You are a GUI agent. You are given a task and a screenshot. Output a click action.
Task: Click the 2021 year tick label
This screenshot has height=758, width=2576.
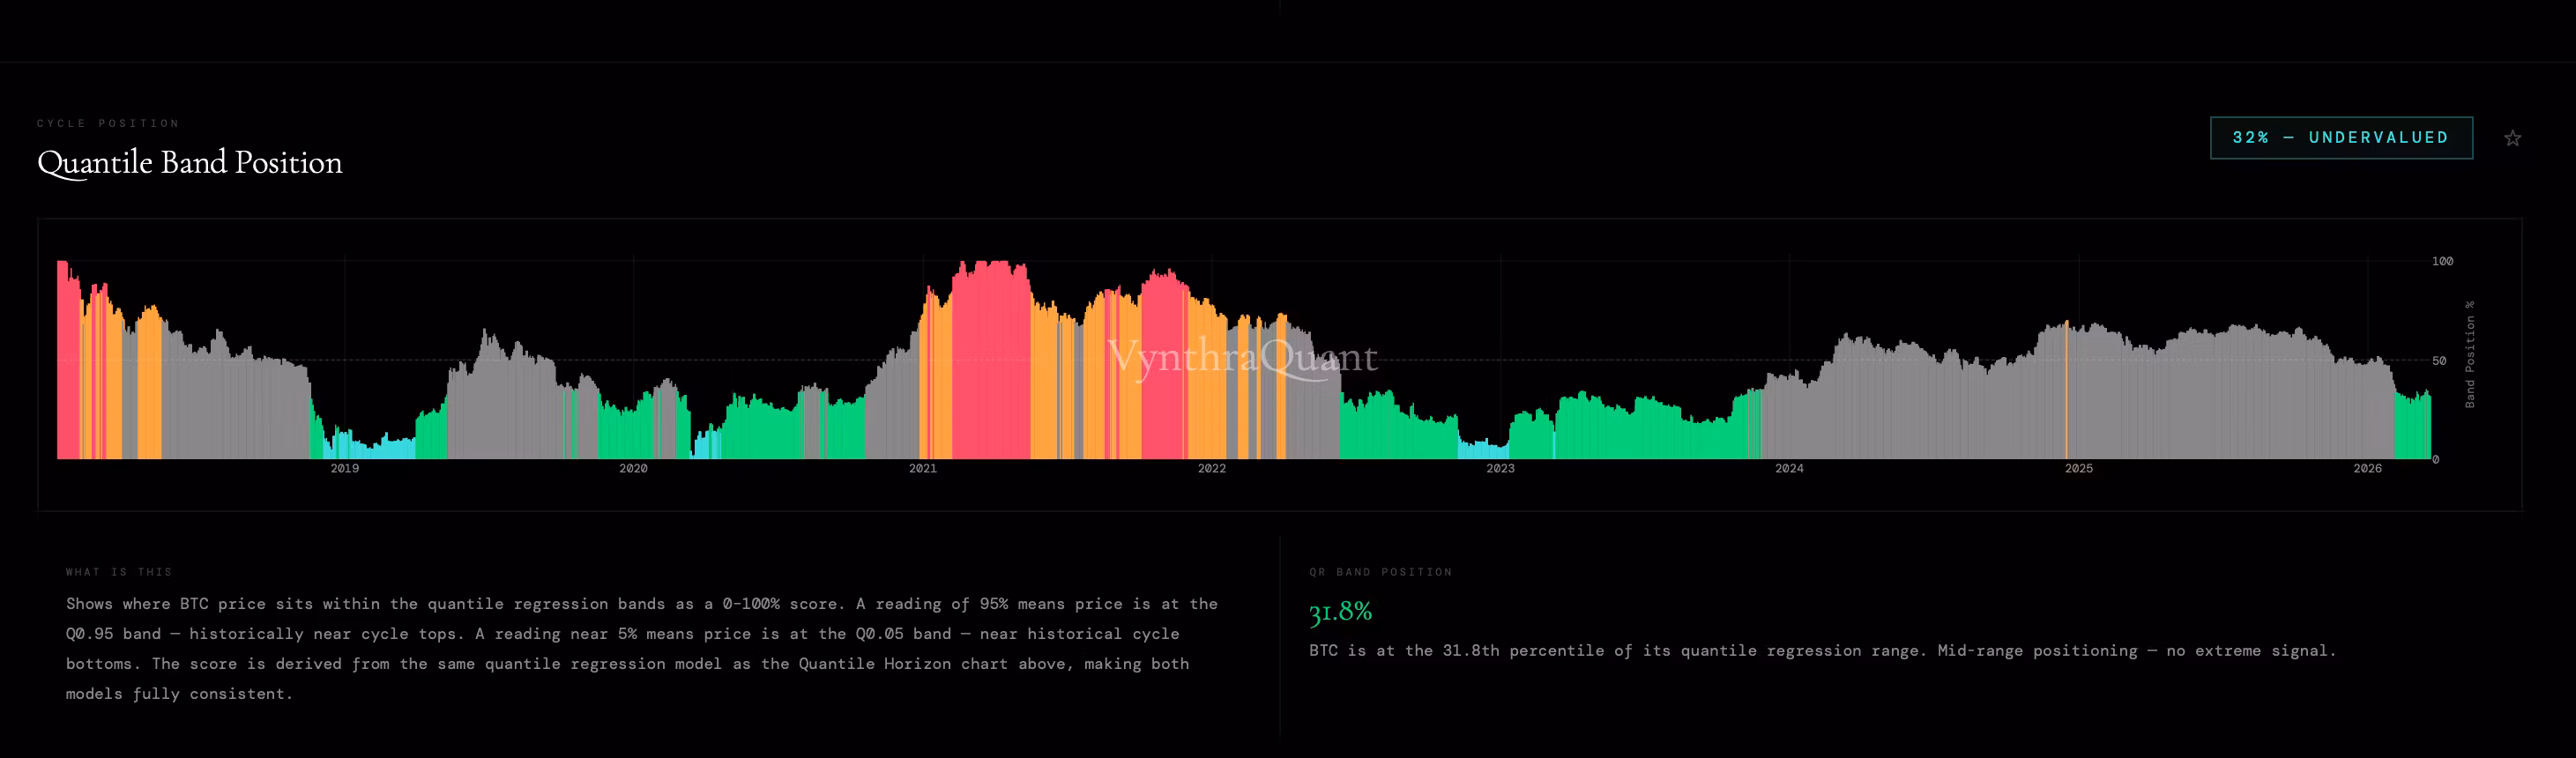pos(922,468)
